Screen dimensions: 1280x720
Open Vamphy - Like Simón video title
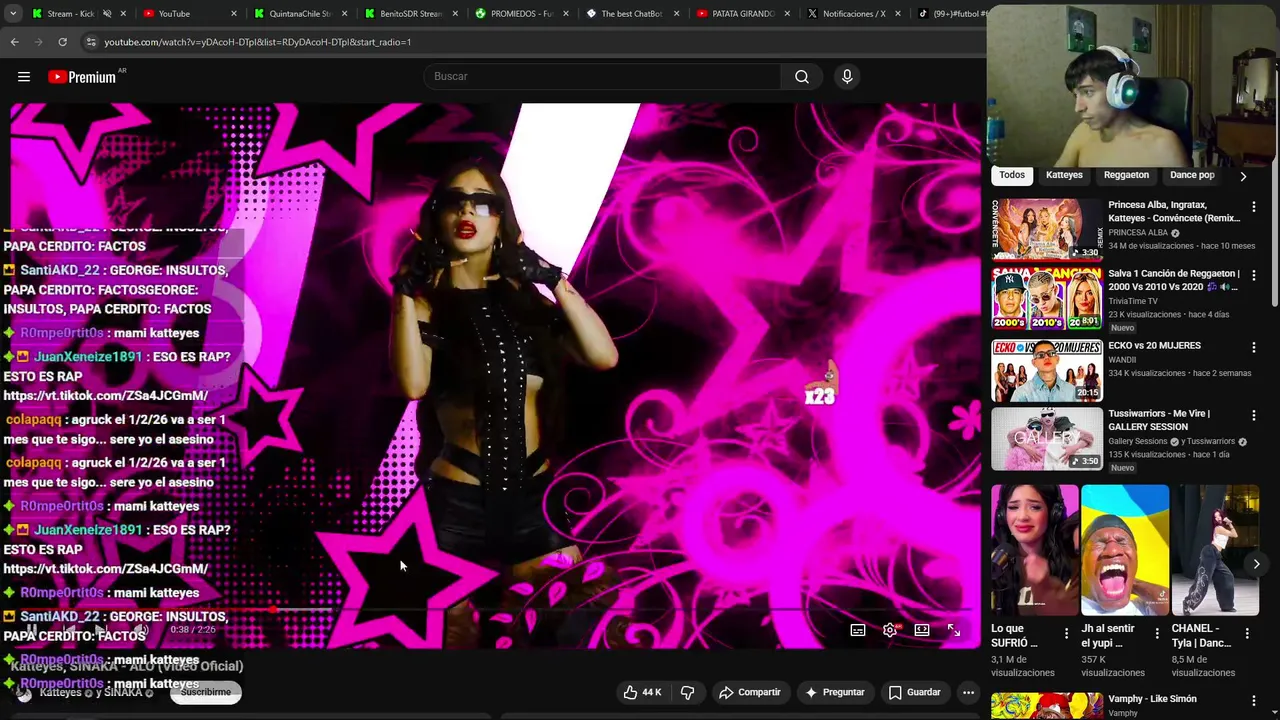coord(1152,699)
